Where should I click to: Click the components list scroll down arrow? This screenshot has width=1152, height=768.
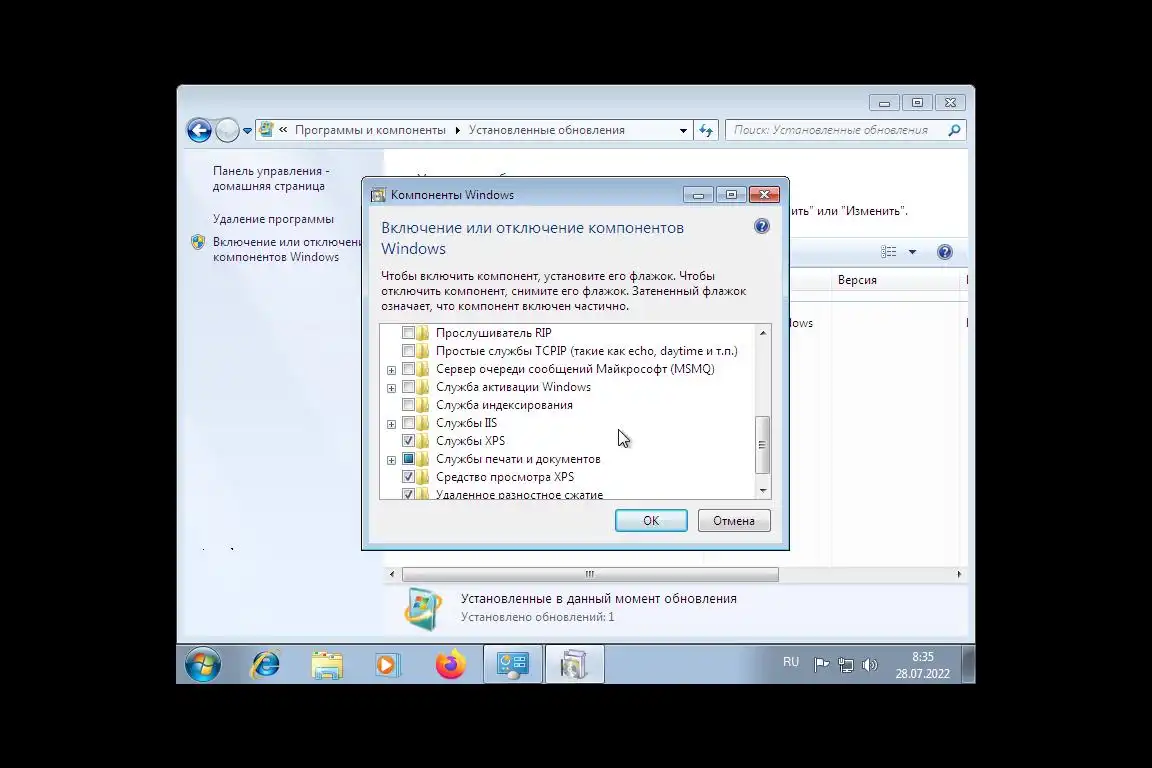tap(763, 490)
